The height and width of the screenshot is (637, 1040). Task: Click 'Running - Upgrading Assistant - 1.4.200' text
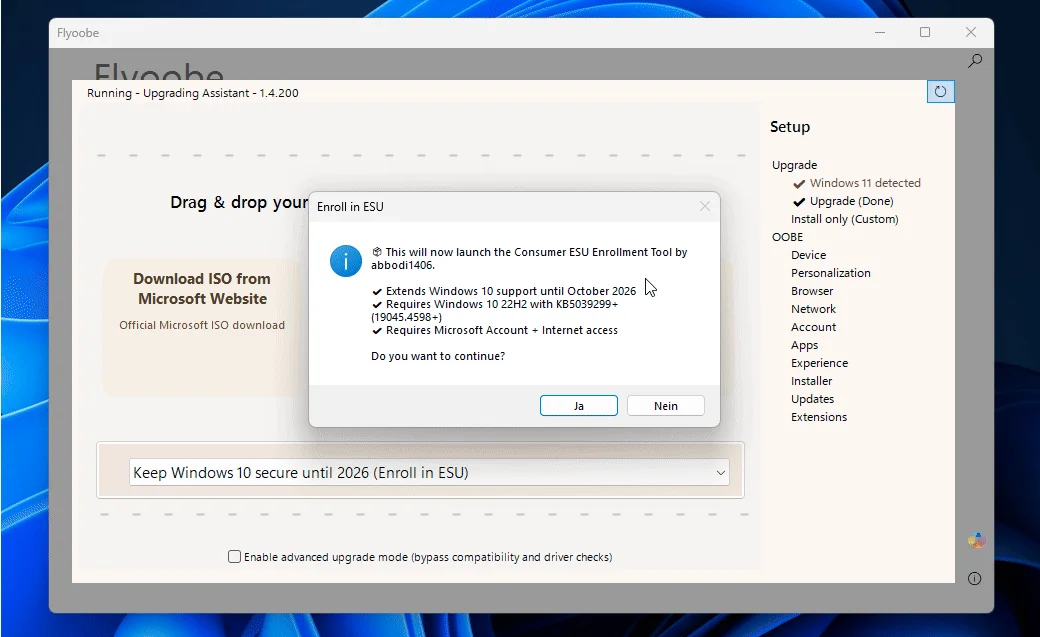tap(192, 93)
